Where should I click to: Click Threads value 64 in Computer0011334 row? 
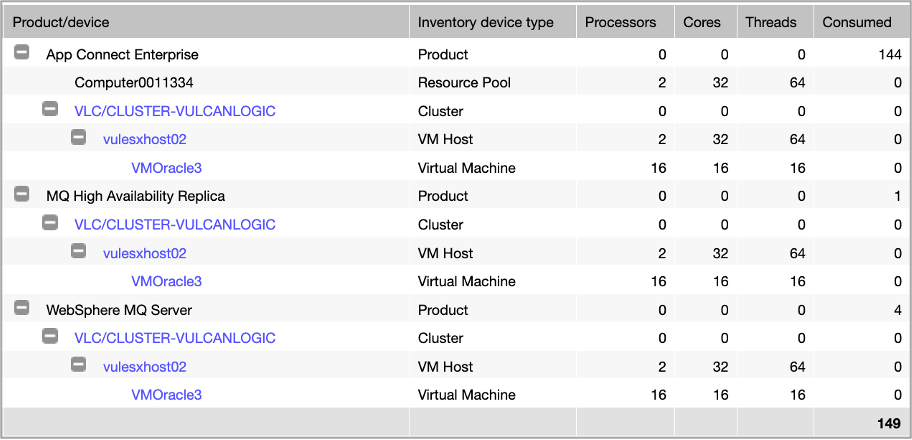coord(797,83)
